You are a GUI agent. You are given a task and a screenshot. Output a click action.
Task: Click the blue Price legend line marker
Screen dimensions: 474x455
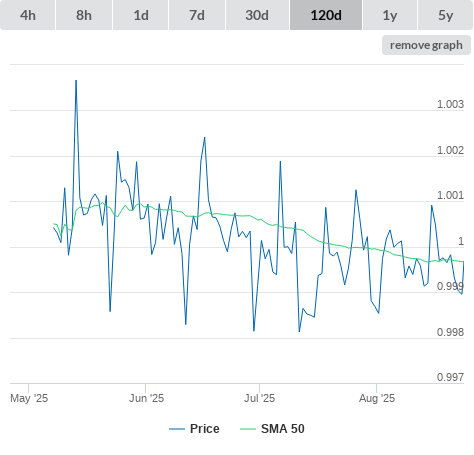tap(177, 429)
